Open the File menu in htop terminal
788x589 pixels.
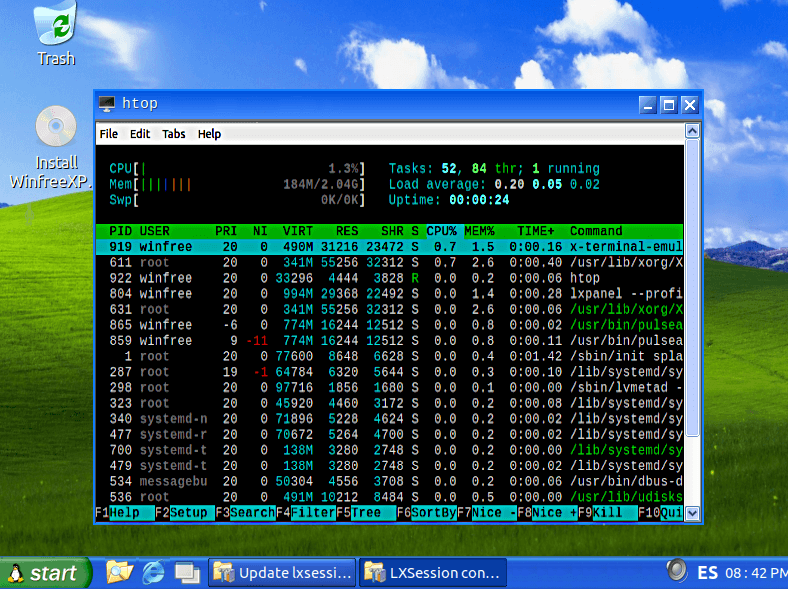coord(109,134)
